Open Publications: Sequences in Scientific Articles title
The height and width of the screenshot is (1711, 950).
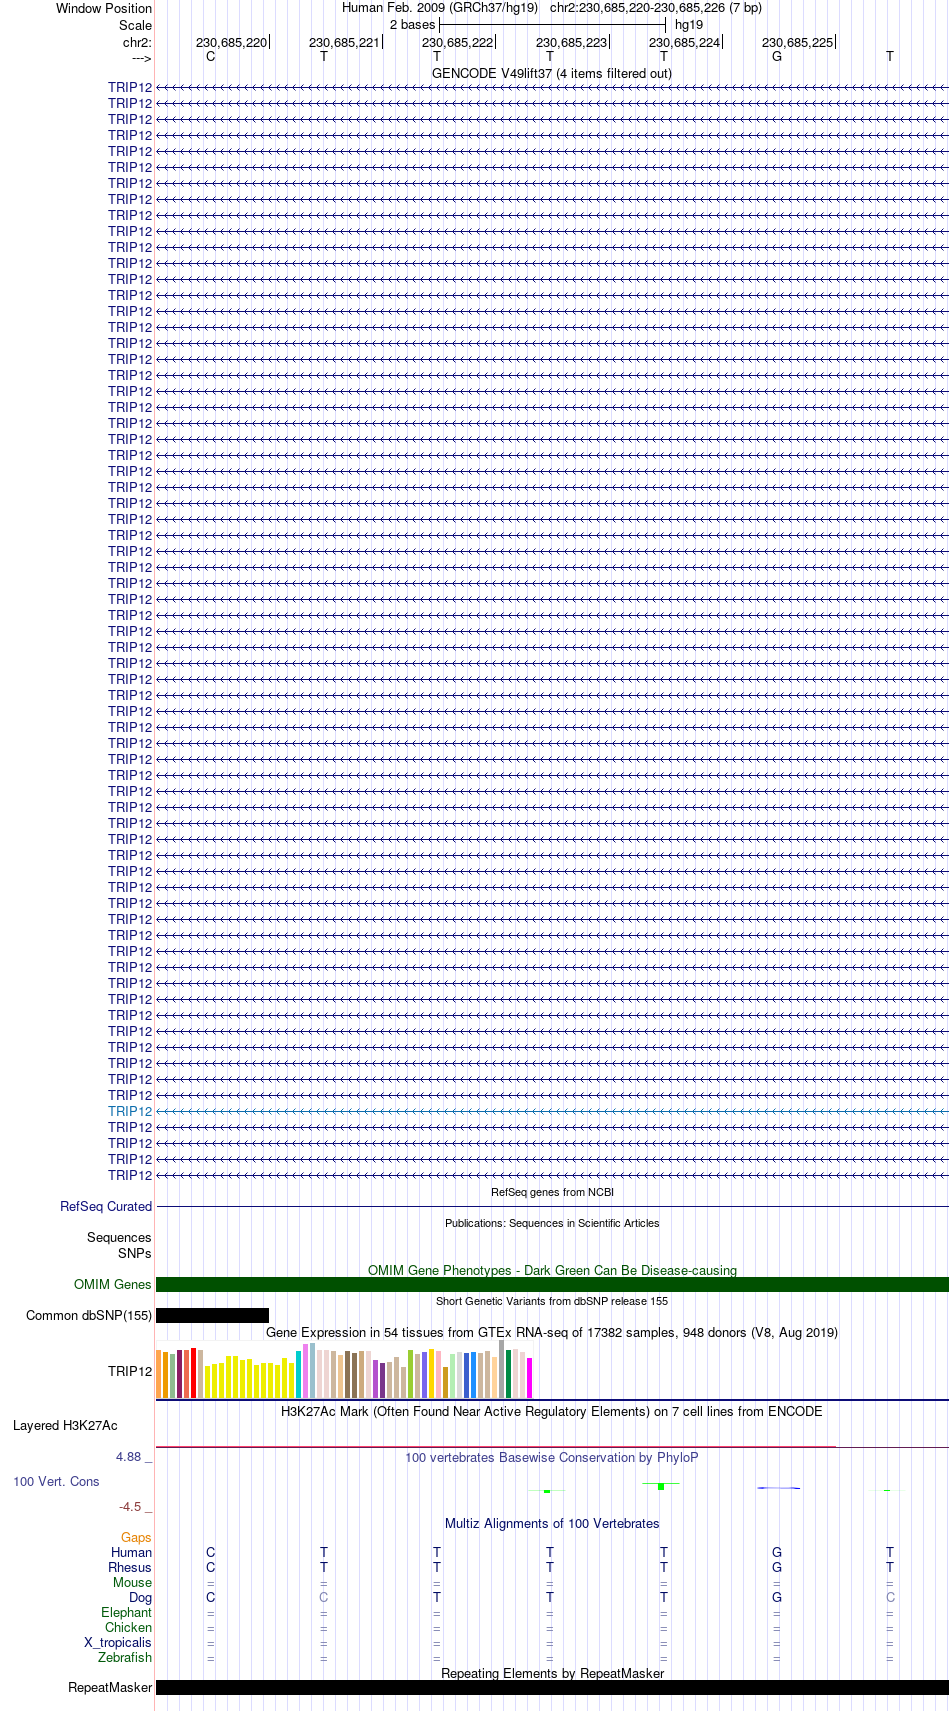[x=552, y=1223]
